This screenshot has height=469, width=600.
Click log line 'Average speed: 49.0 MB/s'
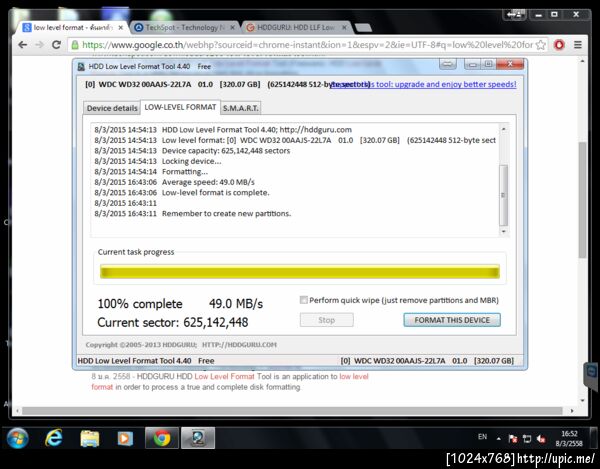(208, 182)
